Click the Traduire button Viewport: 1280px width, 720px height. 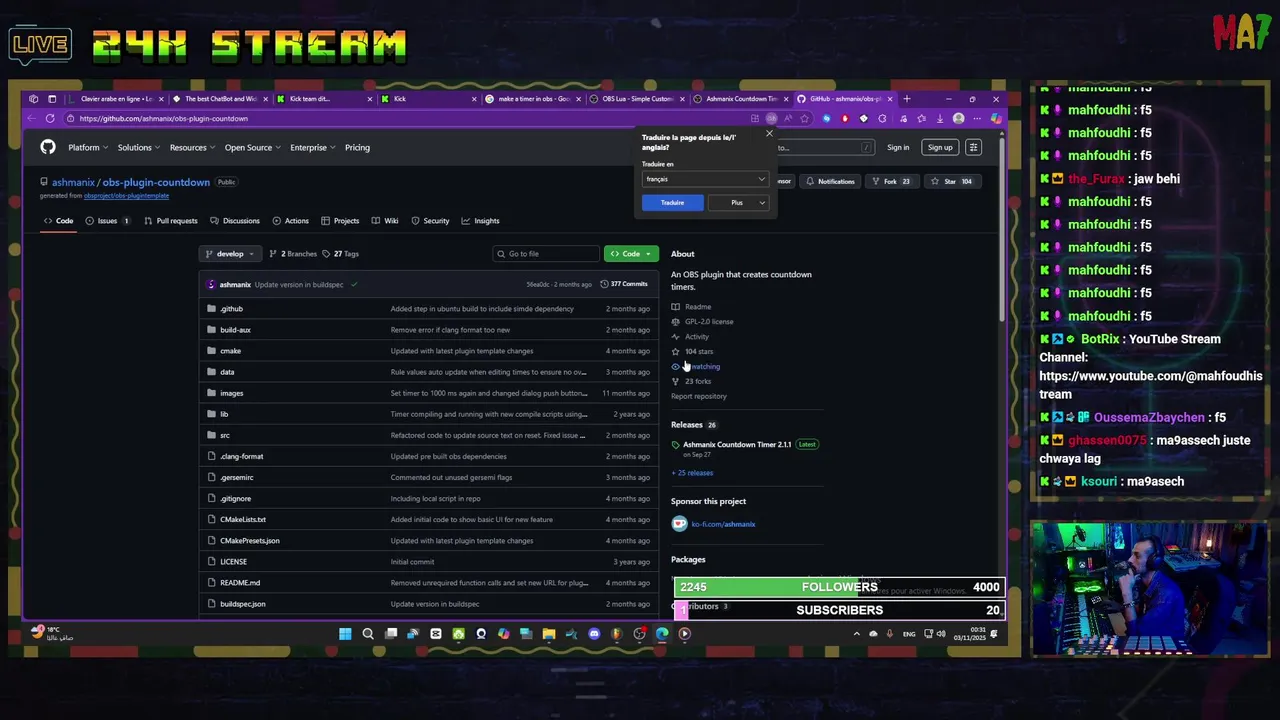point(672,203)
